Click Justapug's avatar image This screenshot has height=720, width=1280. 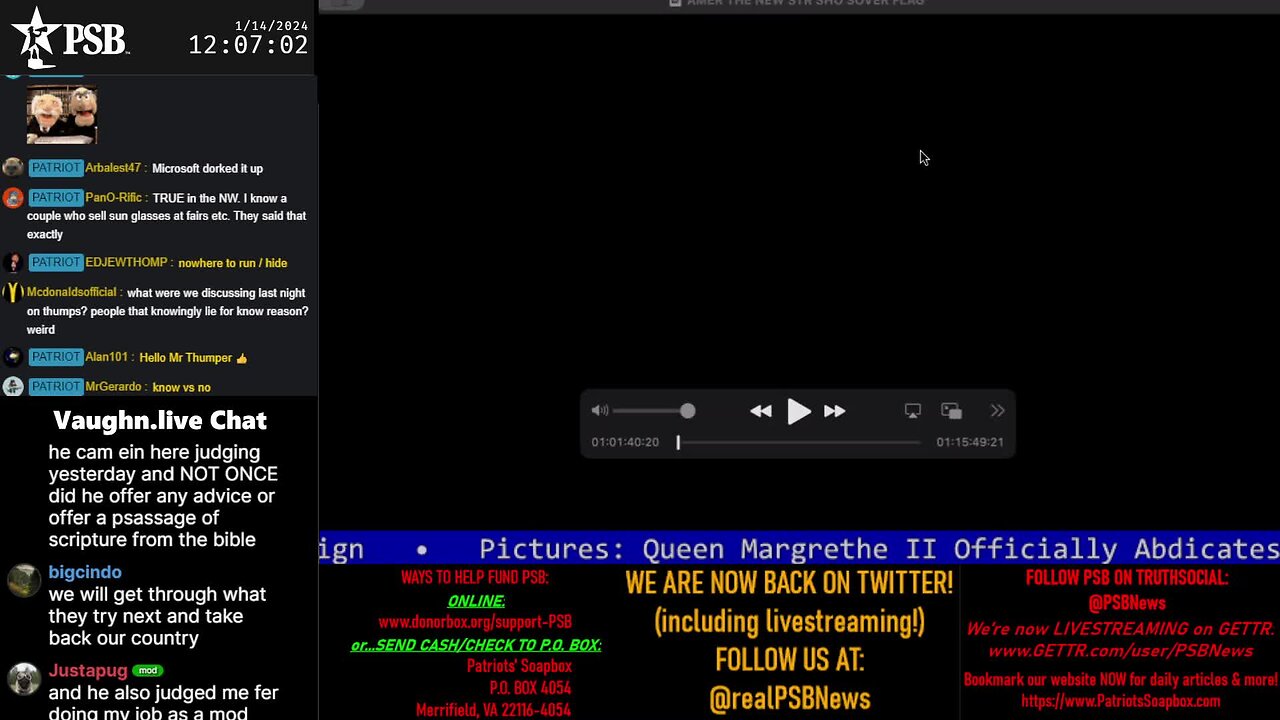click(24, 678)
